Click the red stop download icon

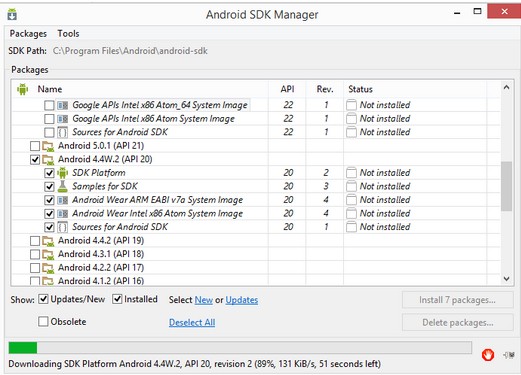488,355
